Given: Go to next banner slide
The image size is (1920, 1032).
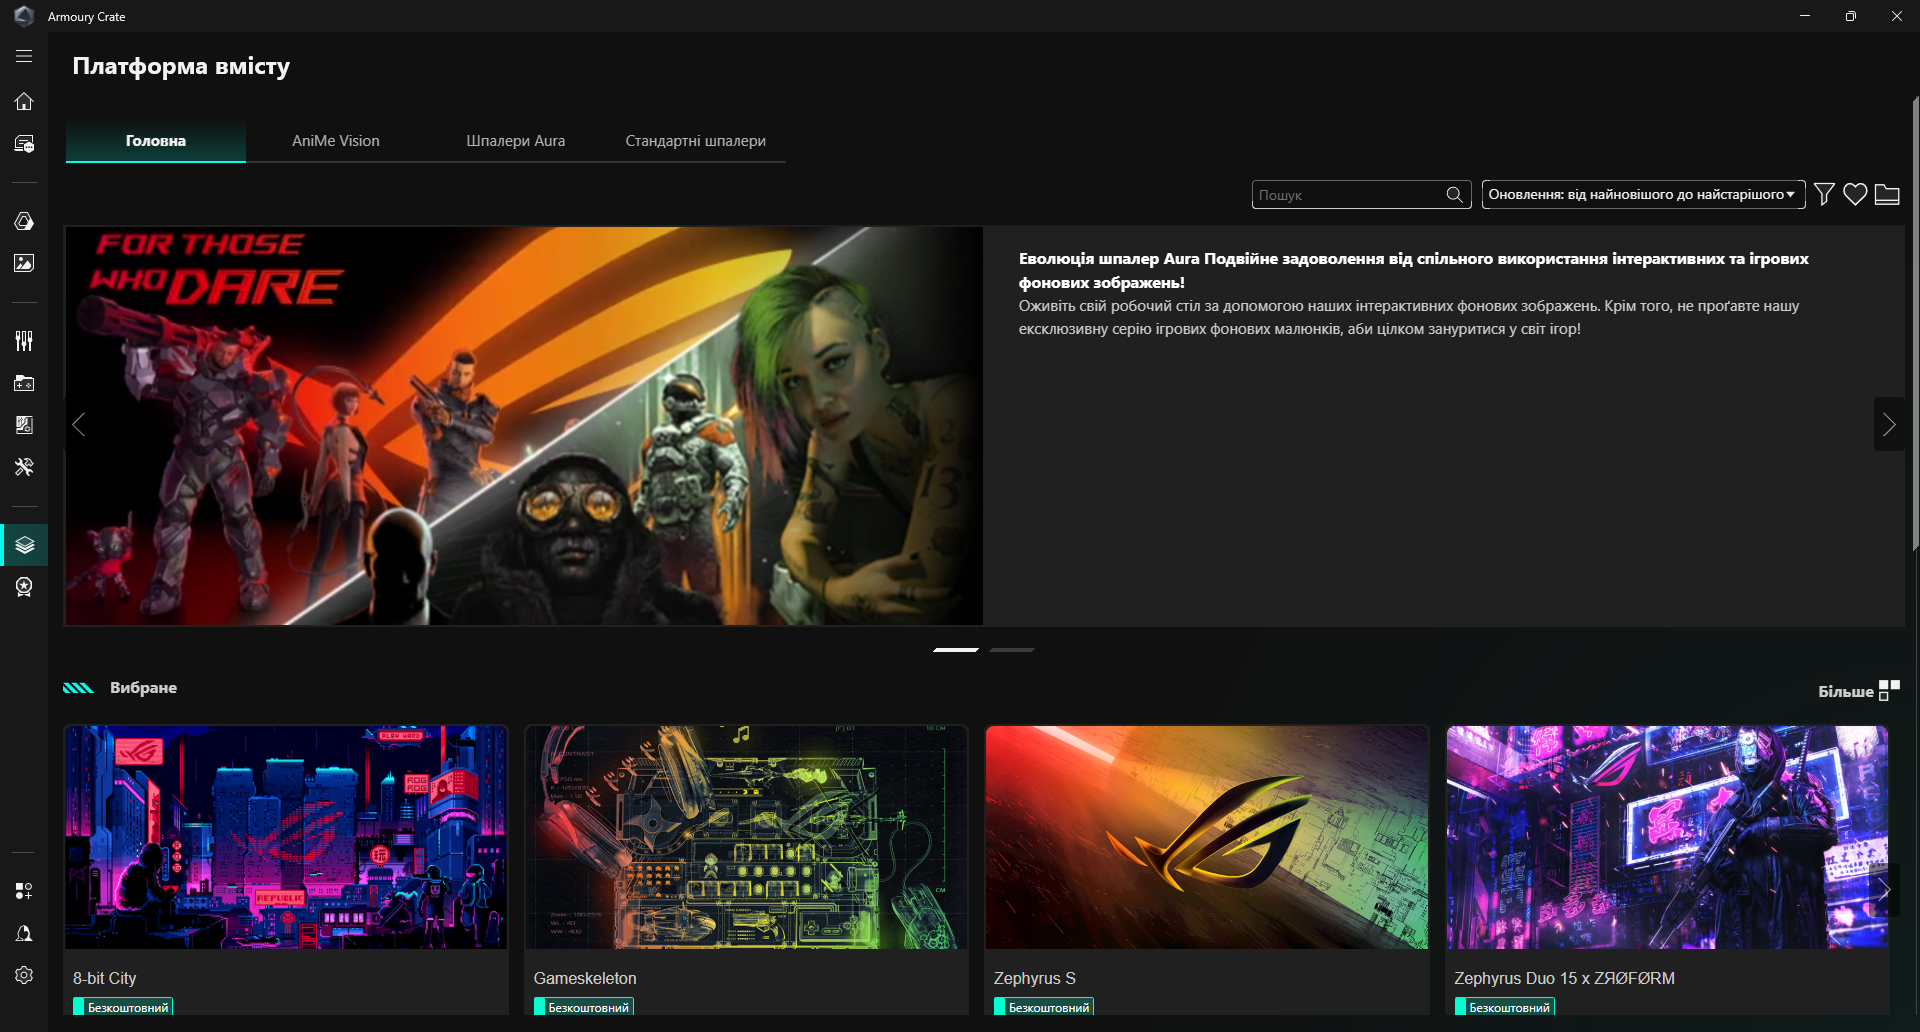Looking at the screenshot, I should click(1889, 425).
